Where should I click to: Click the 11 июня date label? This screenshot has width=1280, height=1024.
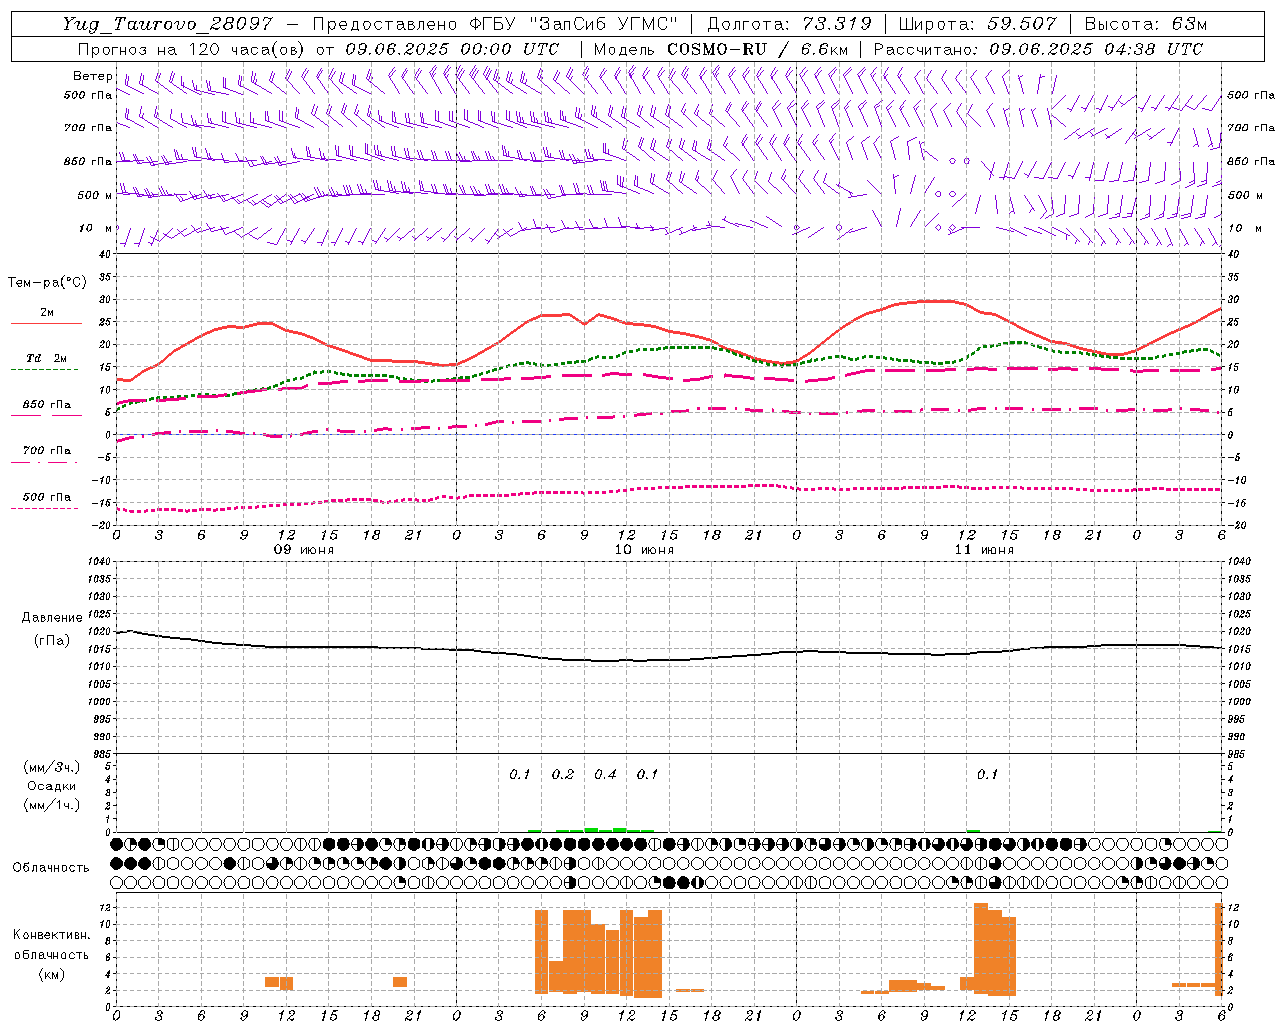[984, 550]
